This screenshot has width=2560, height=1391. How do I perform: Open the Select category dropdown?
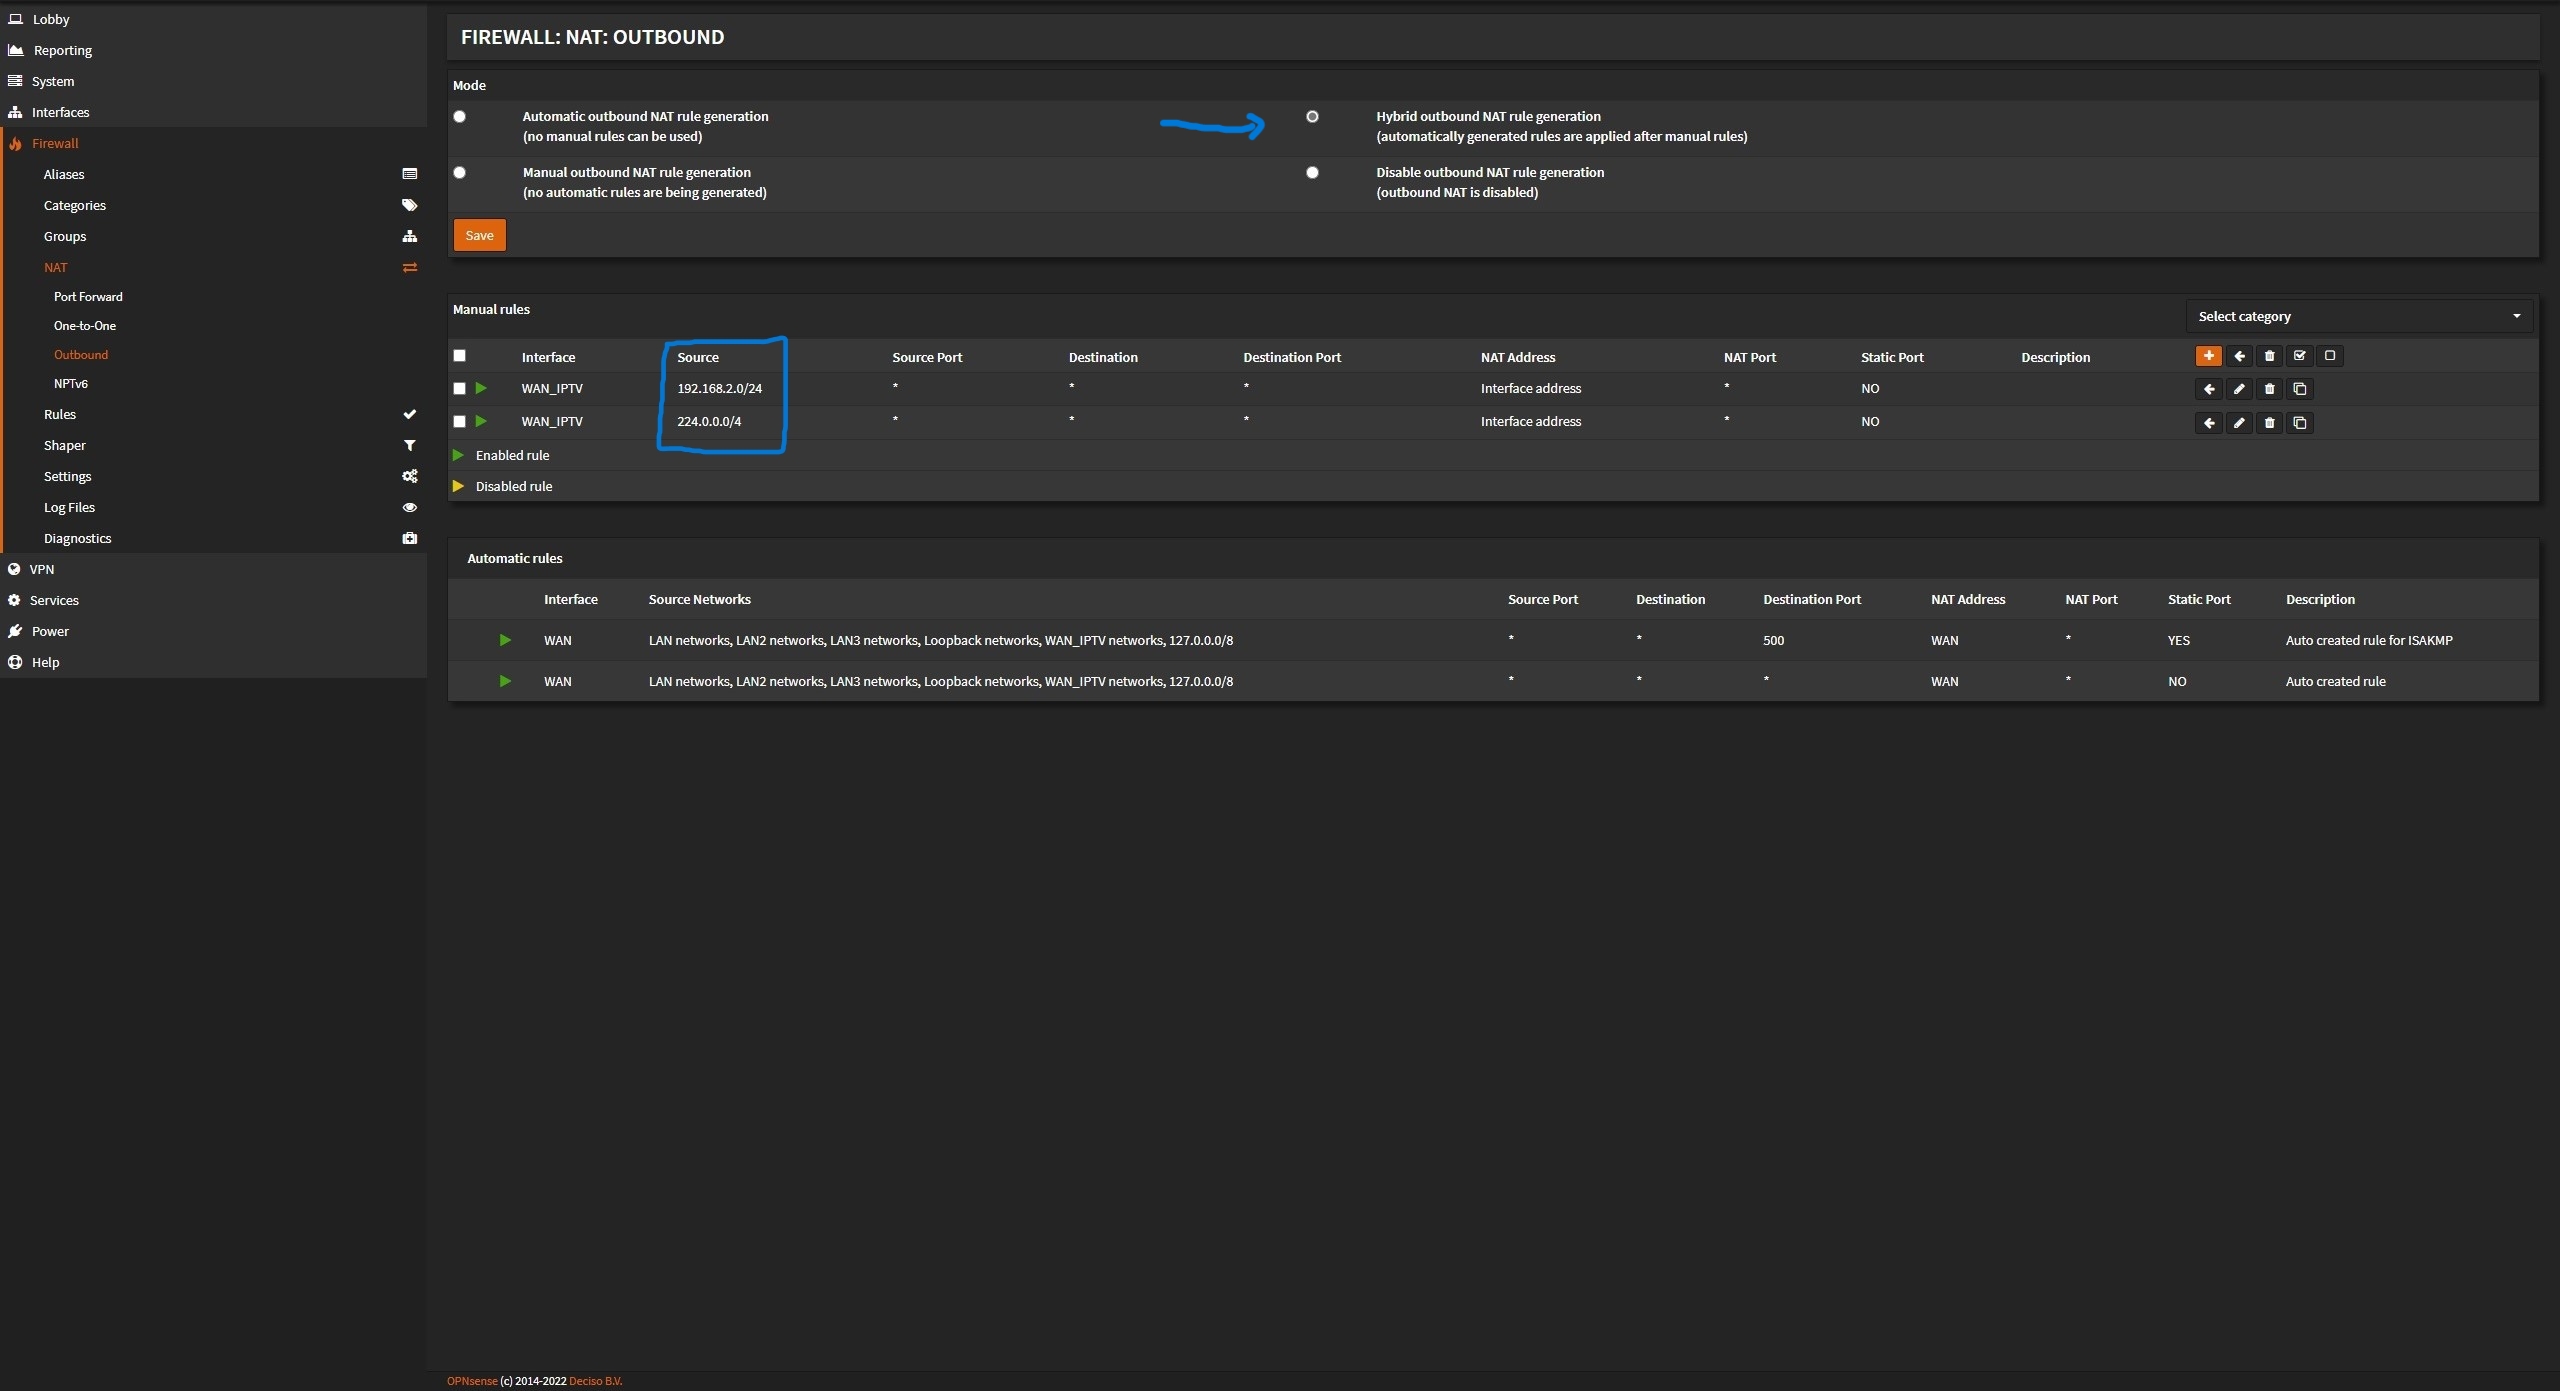click(x=2358, y=317)
